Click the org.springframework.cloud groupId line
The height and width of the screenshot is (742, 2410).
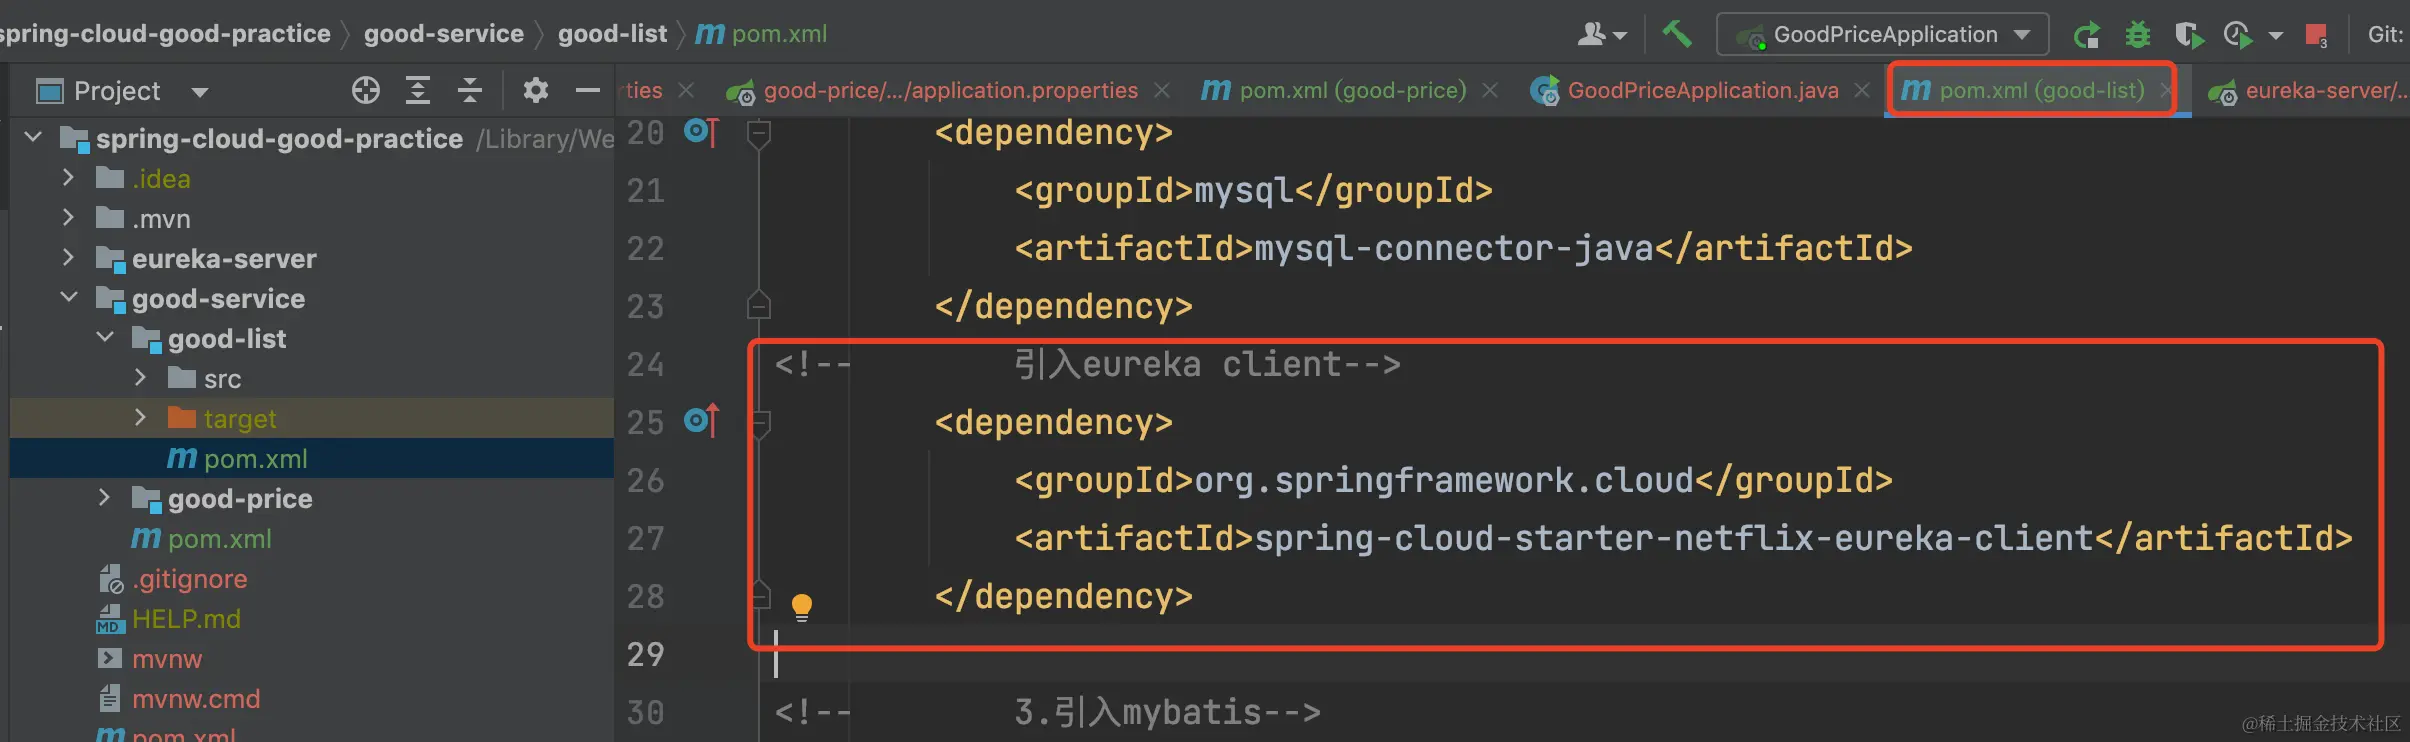coord(1453,480)
